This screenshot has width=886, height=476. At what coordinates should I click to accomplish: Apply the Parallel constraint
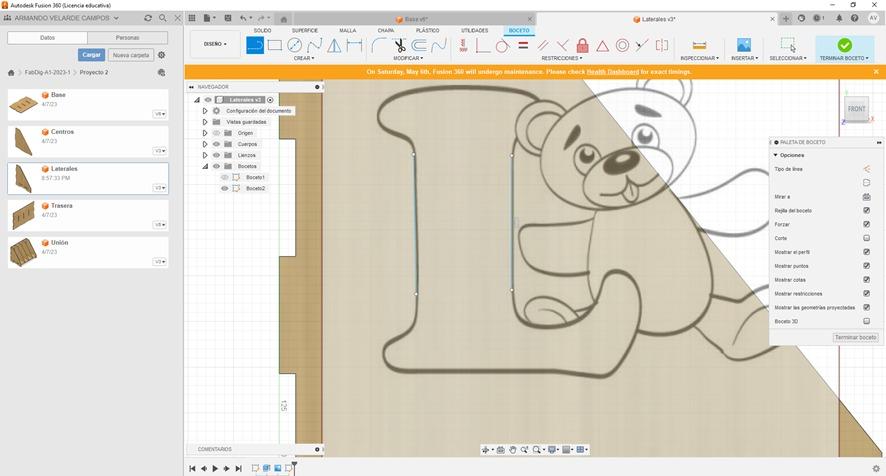[x=542, y=45]
